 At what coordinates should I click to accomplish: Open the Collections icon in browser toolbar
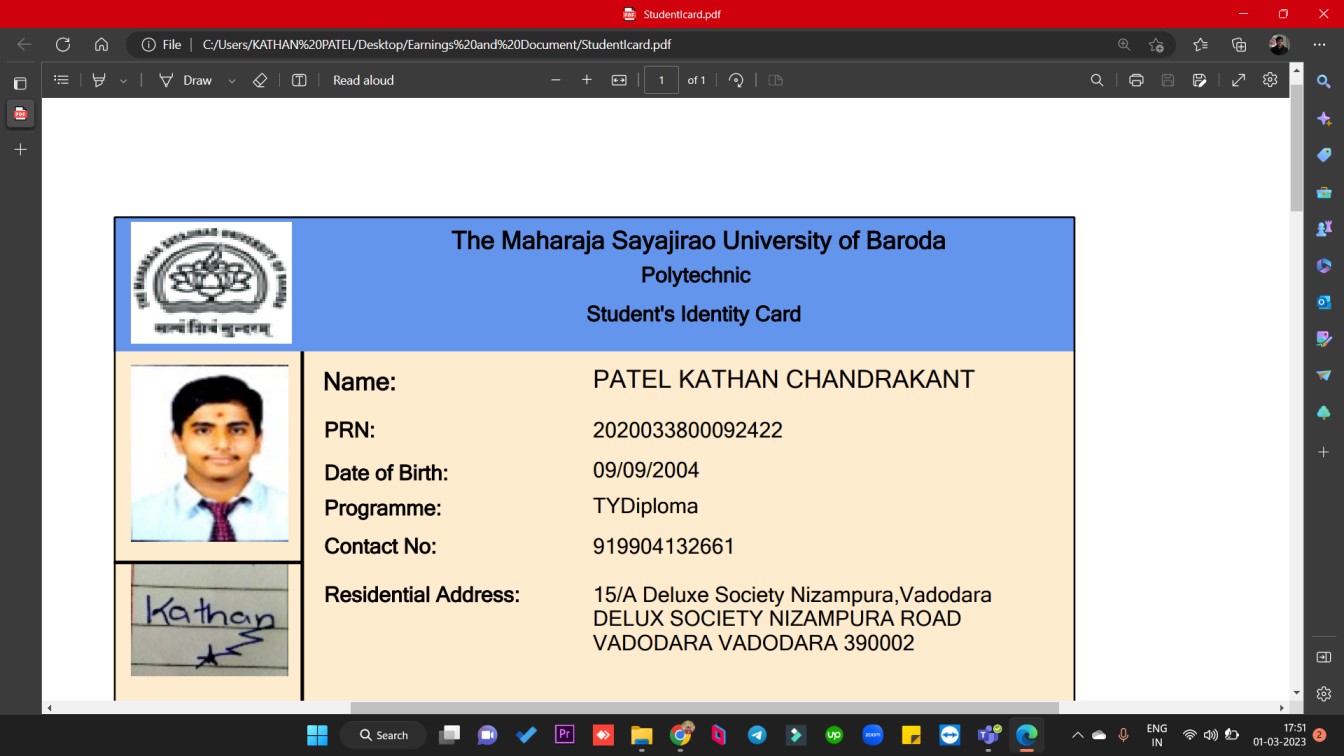point(1239,44)
